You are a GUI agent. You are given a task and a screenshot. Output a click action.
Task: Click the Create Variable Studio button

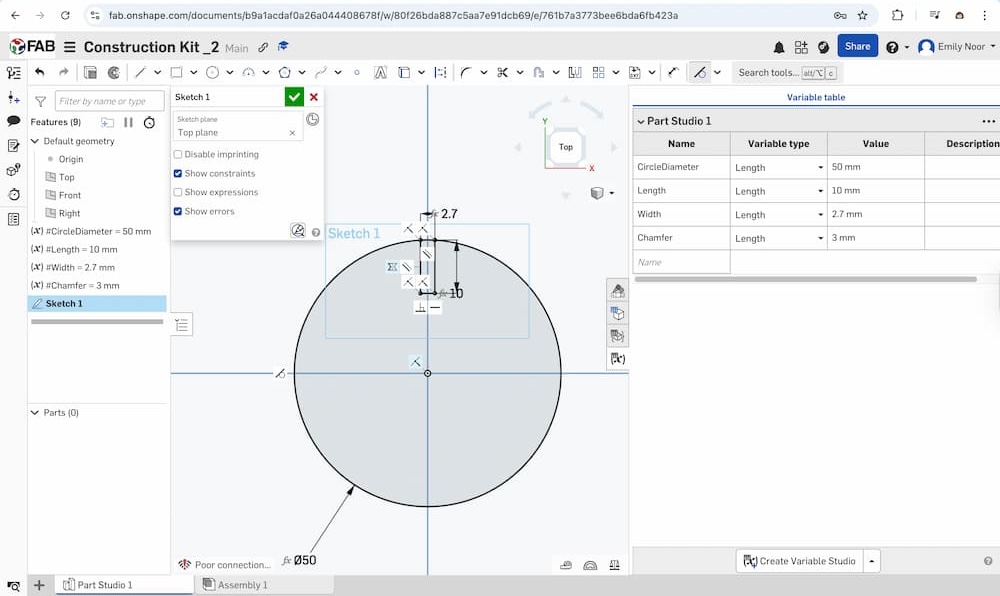pos(799,561)
